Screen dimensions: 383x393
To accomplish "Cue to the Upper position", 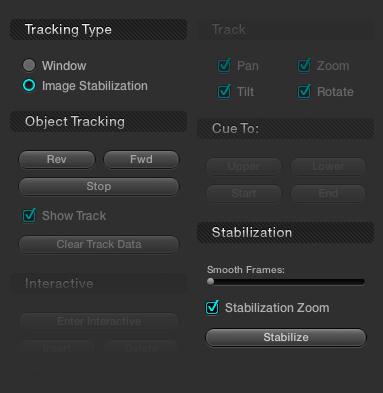I will (244, 166).
